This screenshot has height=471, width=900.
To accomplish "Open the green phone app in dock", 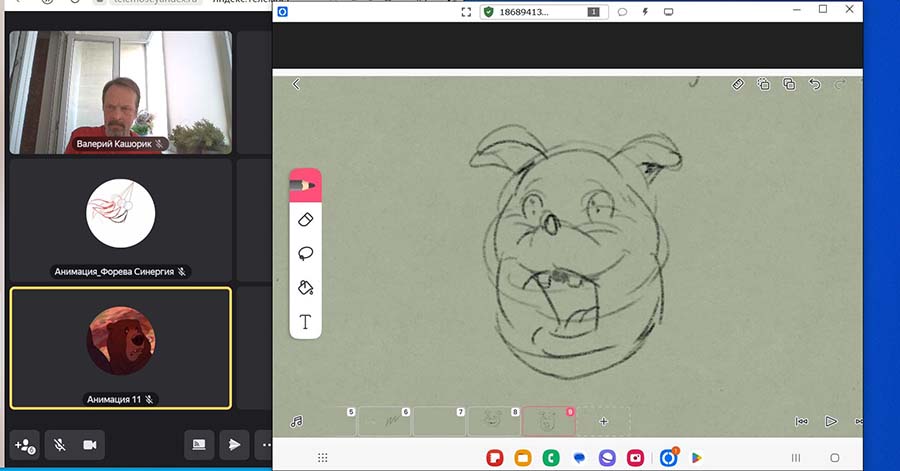I will [x=551, y=458].
